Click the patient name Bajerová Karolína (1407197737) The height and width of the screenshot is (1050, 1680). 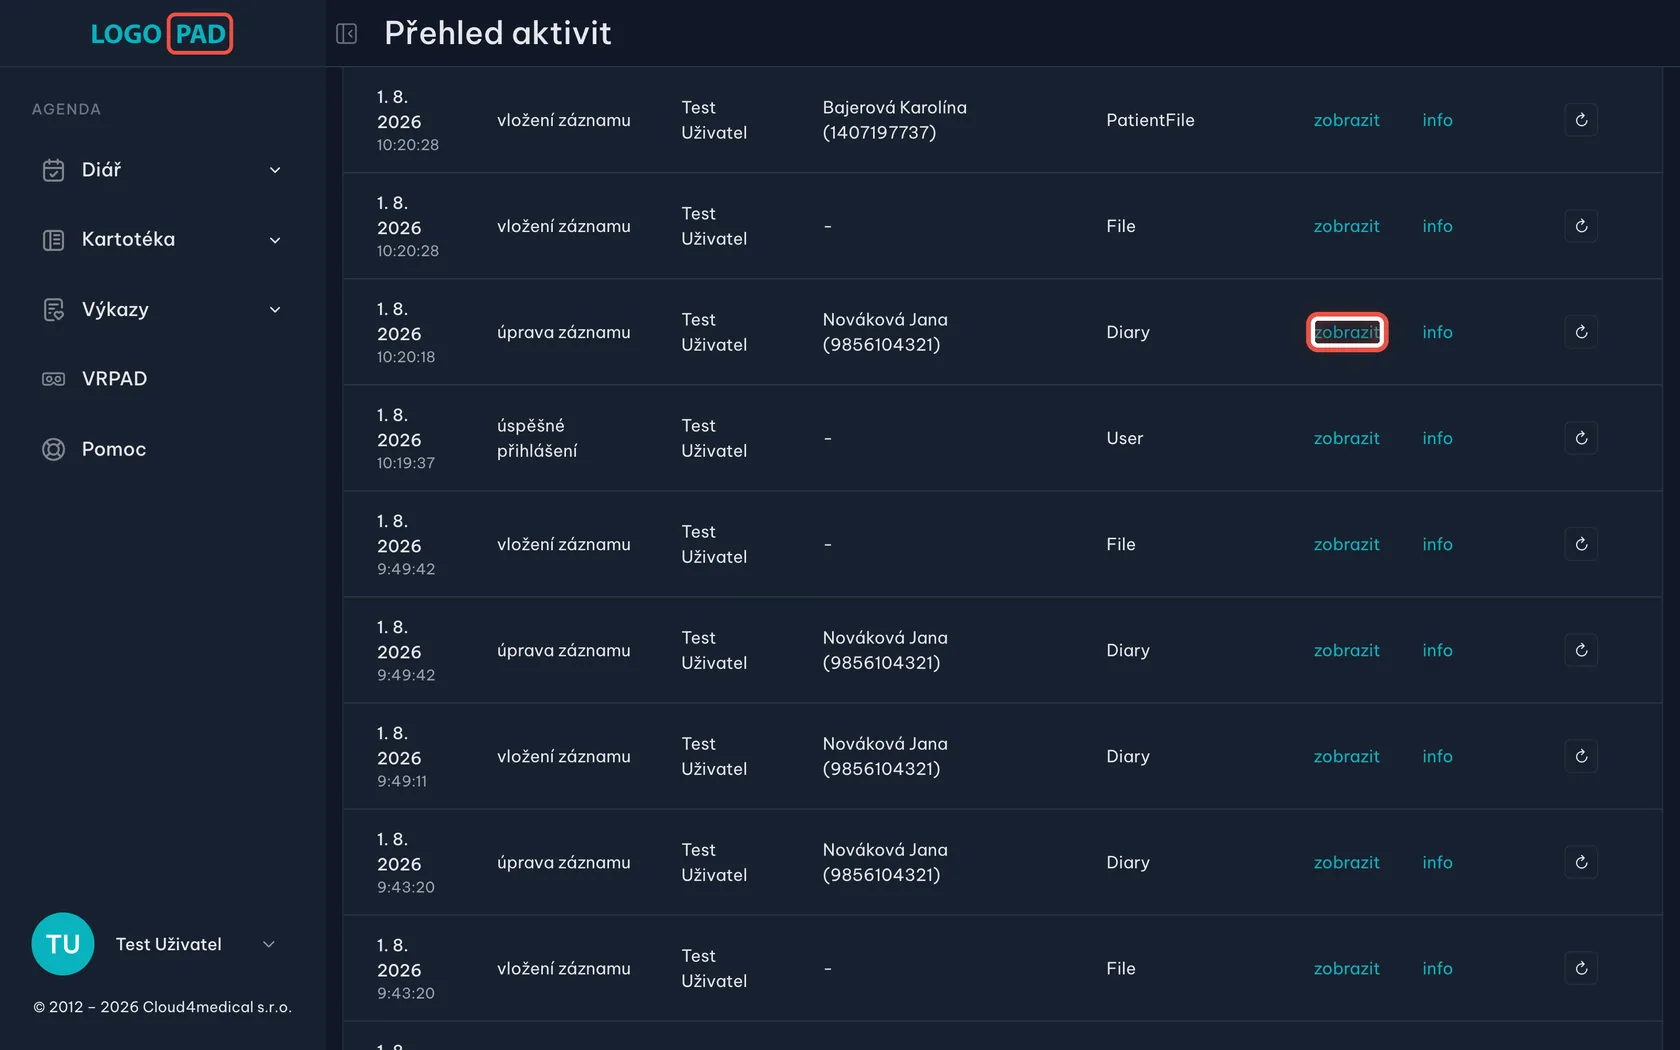(894, 120)
